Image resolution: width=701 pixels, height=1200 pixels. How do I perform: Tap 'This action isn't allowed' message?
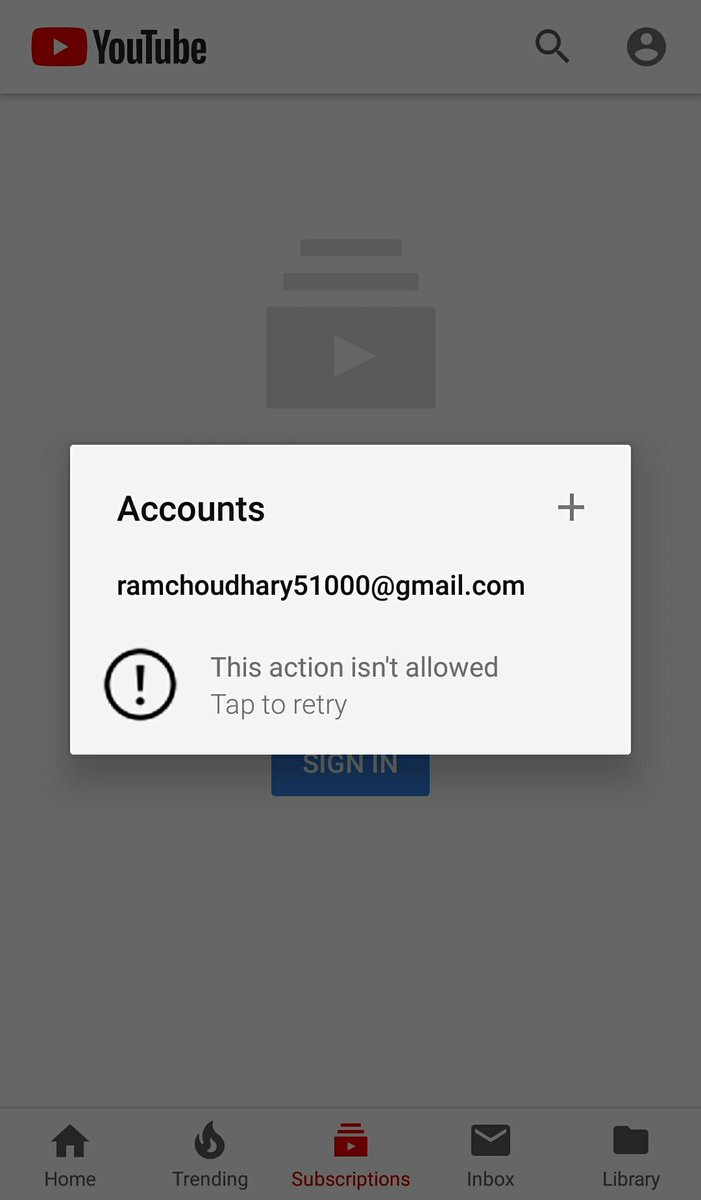point(354,667)
